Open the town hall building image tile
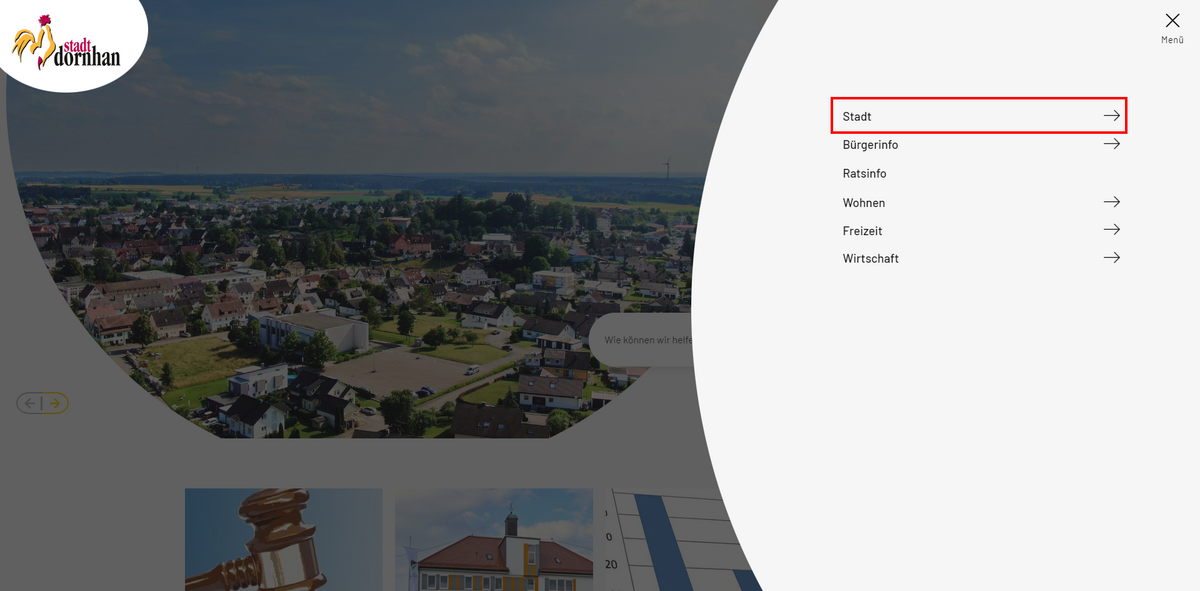 tap(493, 540)
